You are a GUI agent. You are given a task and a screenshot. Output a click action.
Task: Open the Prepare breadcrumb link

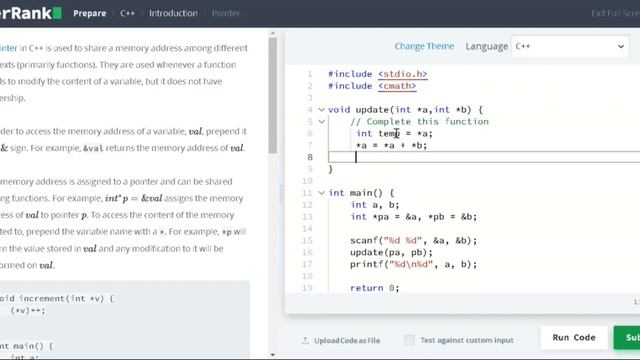(89, 13)
